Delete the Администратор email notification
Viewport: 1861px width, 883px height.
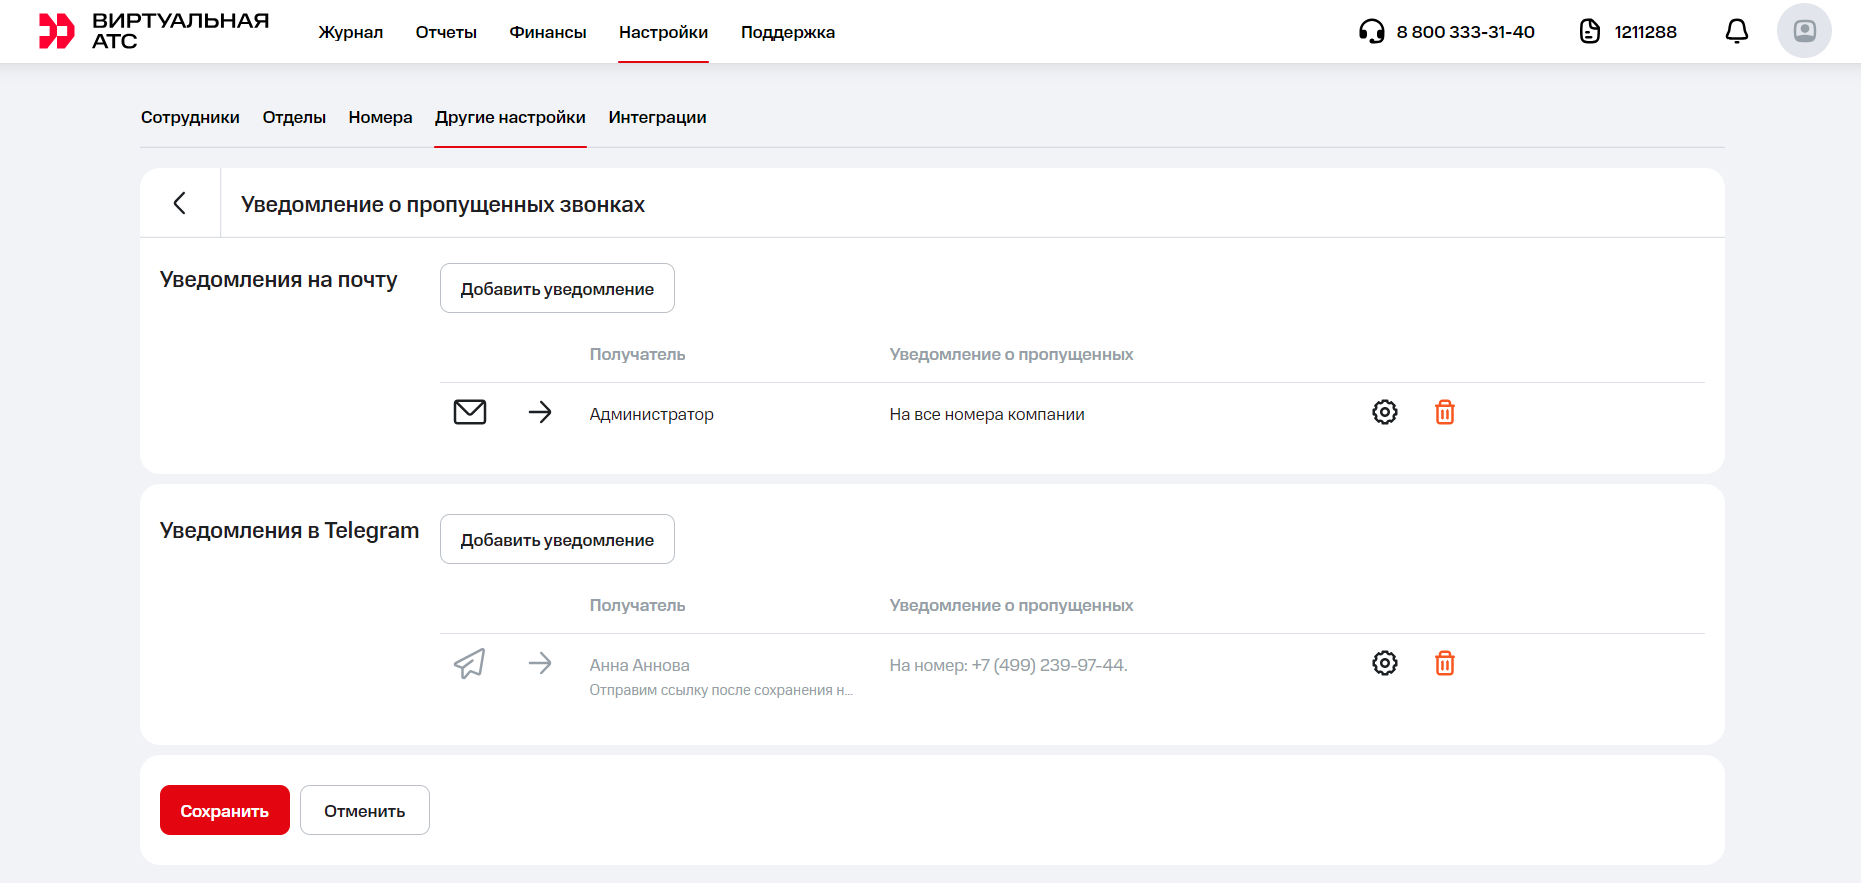1444,412
